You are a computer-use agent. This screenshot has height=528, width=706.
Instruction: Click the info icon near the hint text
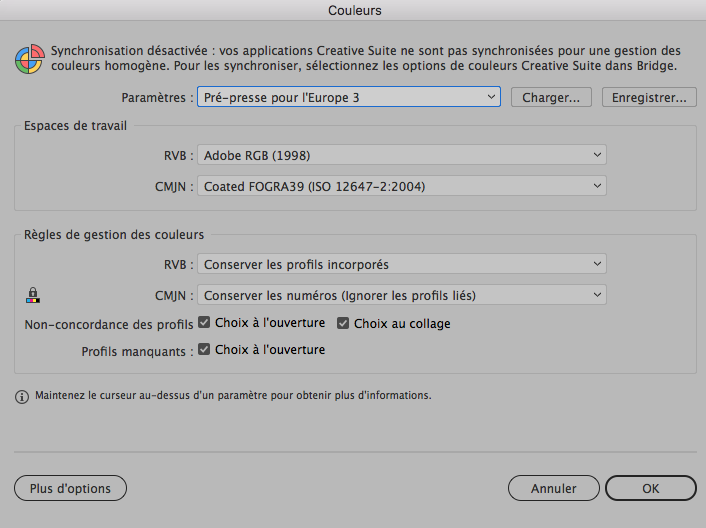pos(22,397)
